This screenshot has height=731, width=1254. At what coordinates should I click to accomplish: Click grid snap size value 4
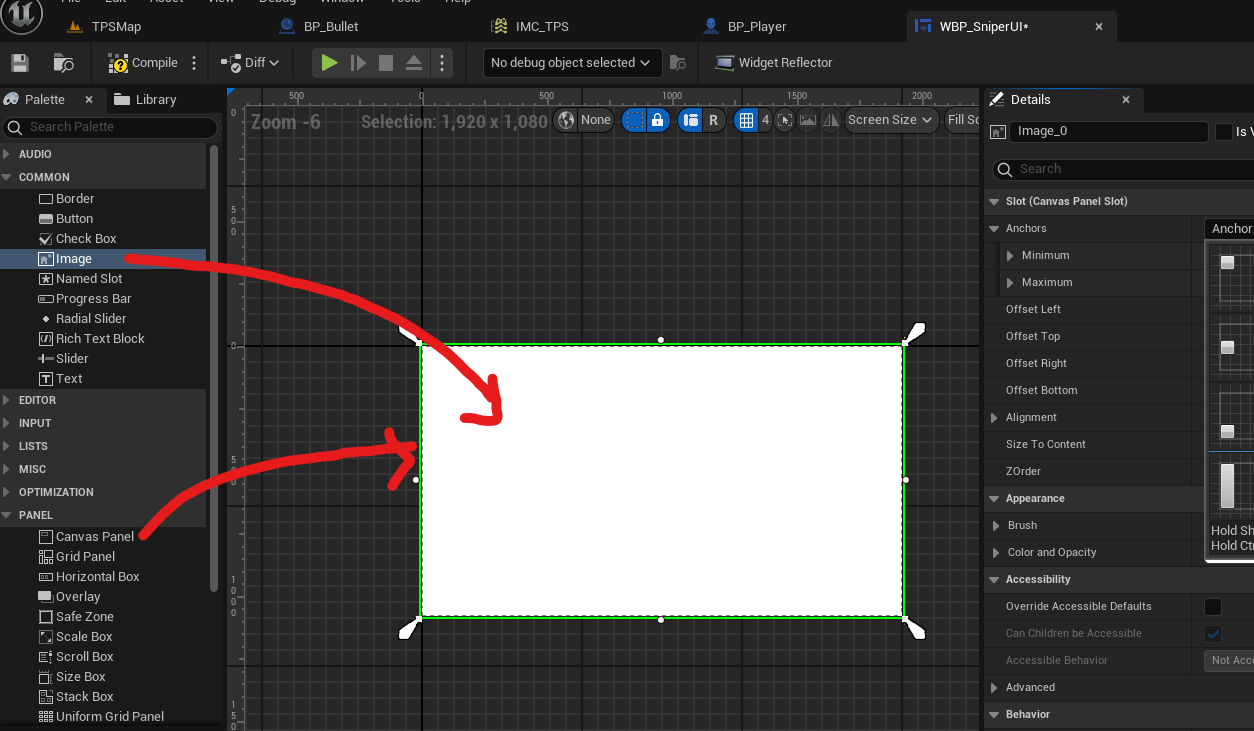766,120
